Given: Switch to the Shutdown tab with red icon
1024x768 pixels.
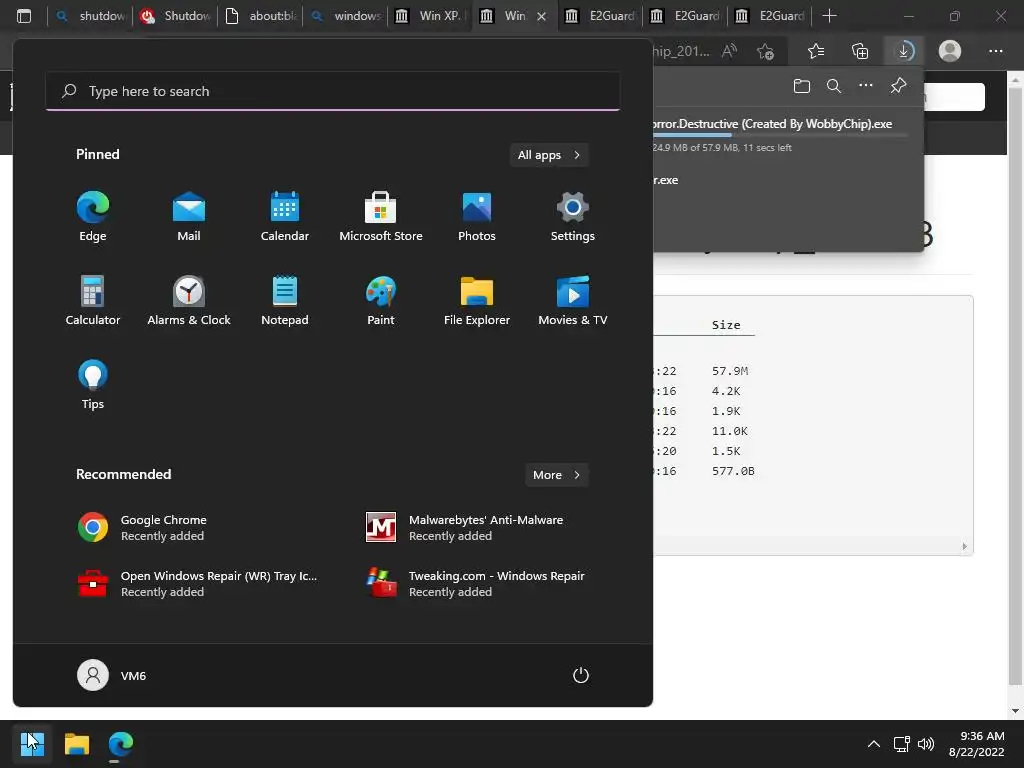Looking at the screenshot, I should [175, 16].
